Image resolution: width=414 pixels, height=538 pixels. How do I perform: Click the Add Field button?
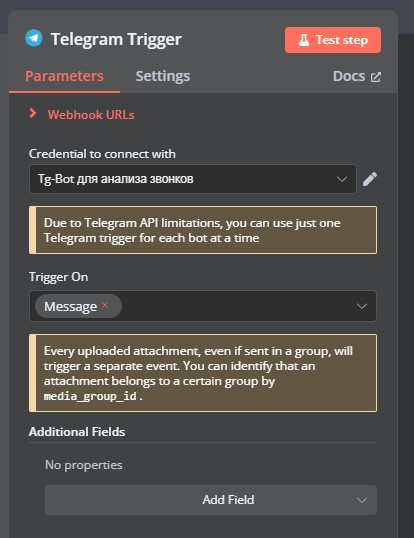[211, 500]
